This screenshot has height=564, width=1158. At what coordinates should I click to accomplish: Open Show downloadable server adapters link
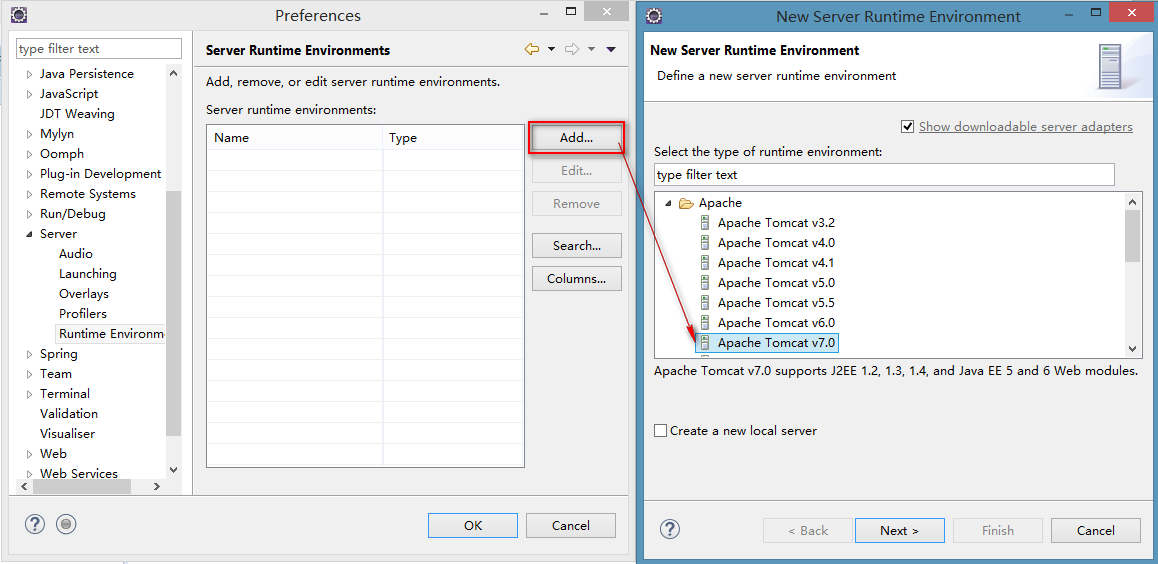(1026, 126)
